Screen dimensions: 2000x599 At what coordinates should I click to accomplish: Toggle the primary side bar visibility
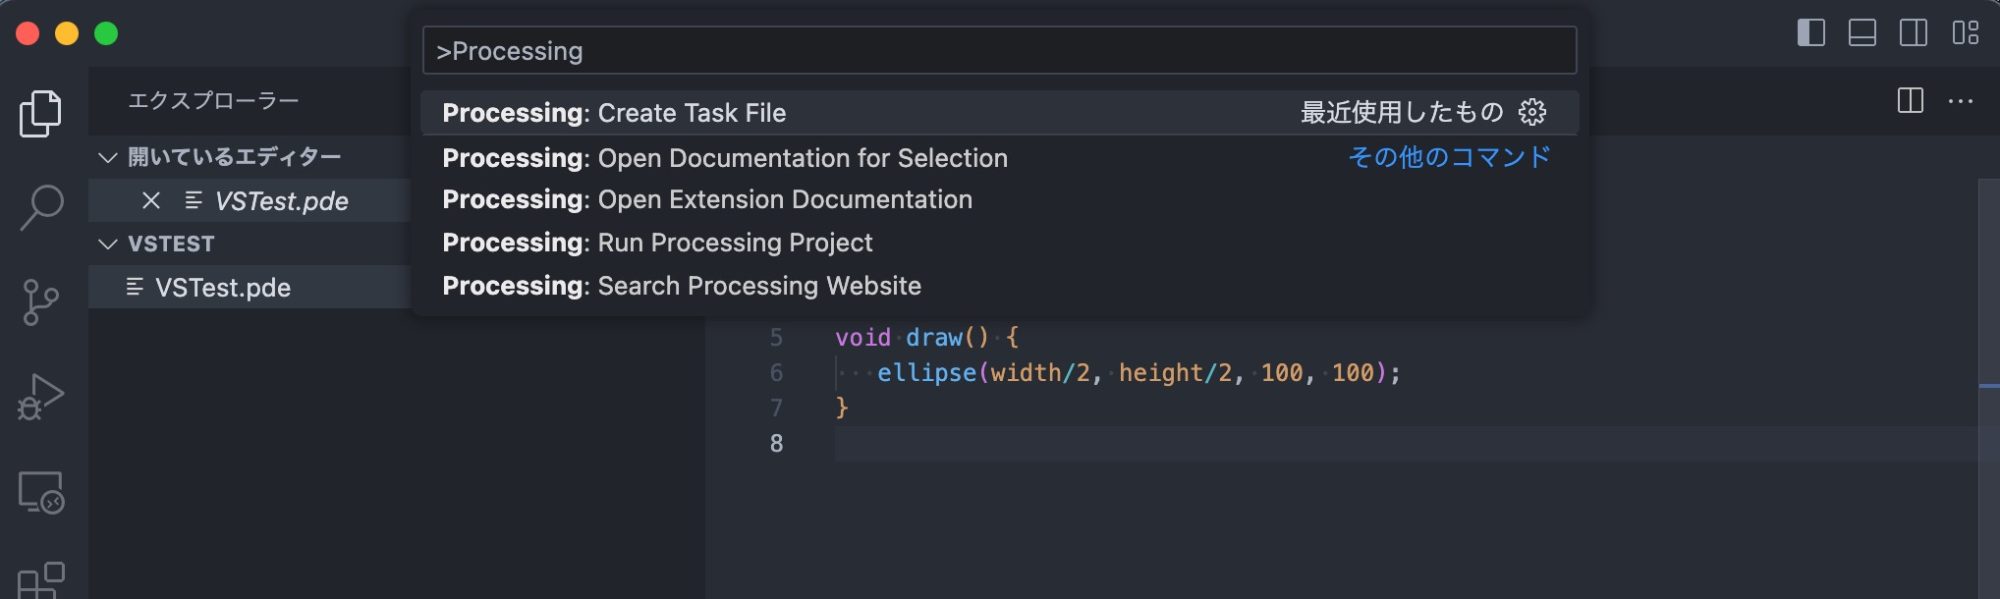pyautogui.click(x=1810, y=33)
